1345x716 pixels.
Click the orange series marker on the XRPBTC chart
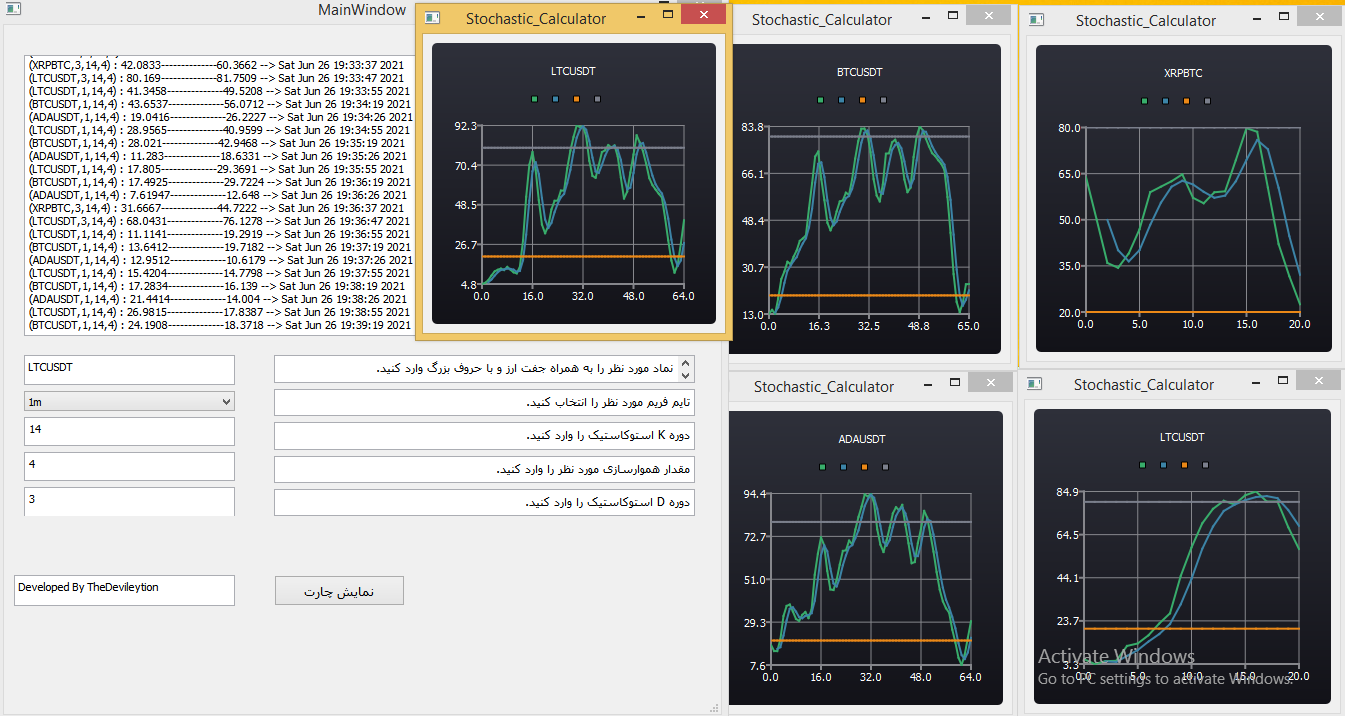point(1186,102)
